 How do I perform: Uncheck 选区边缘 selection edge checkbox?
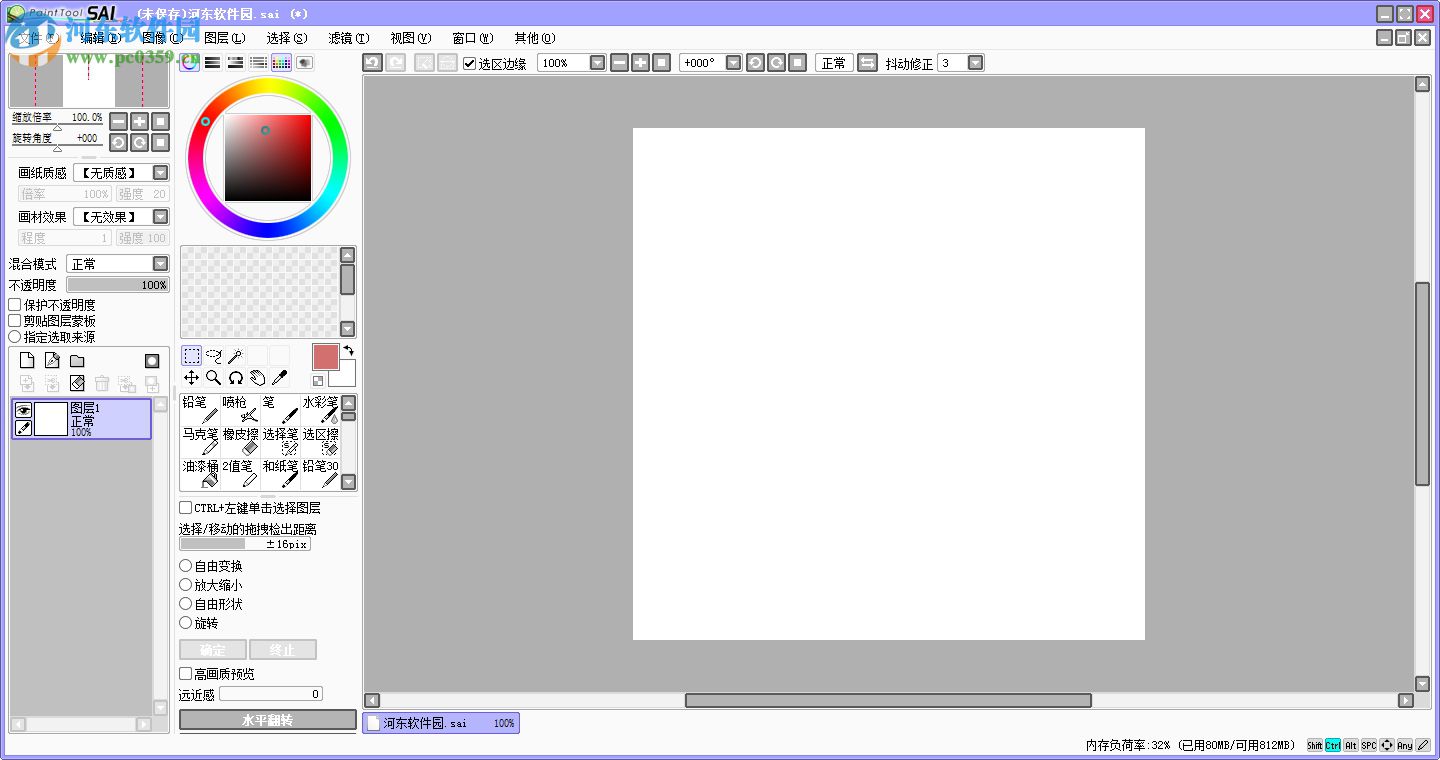pyautogui.click(x=470, y=63)
